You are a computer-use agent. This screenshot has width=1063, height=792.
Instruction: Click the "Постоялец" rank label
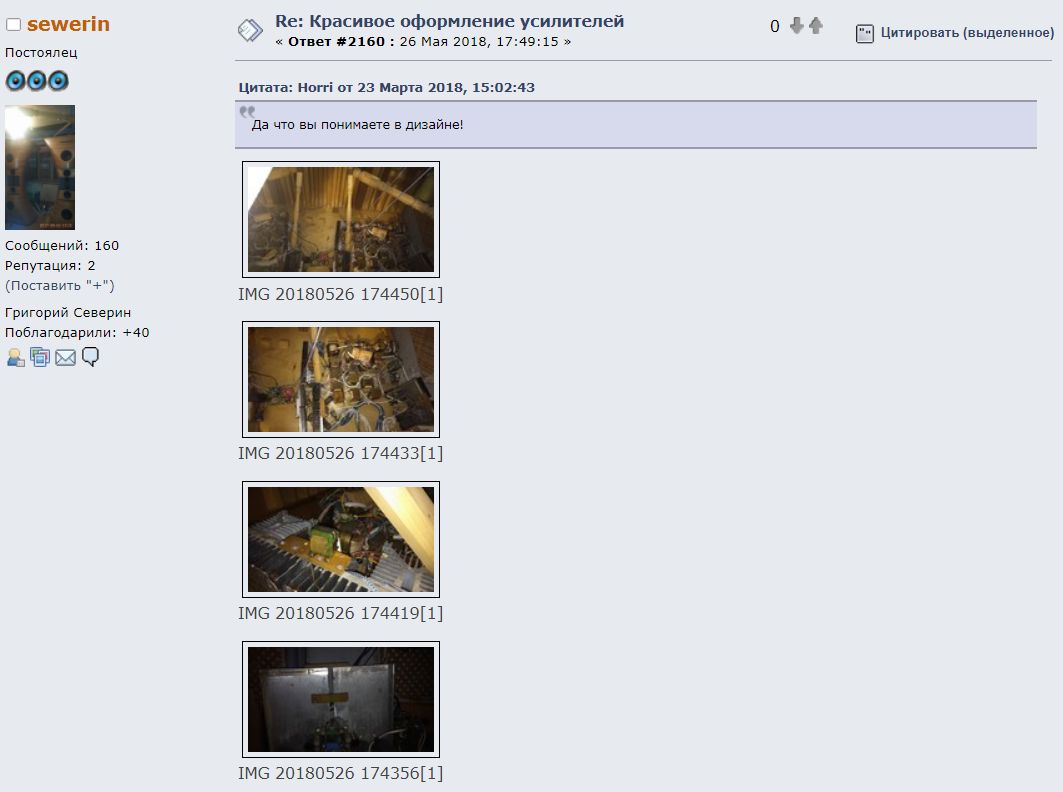(41, 52)
